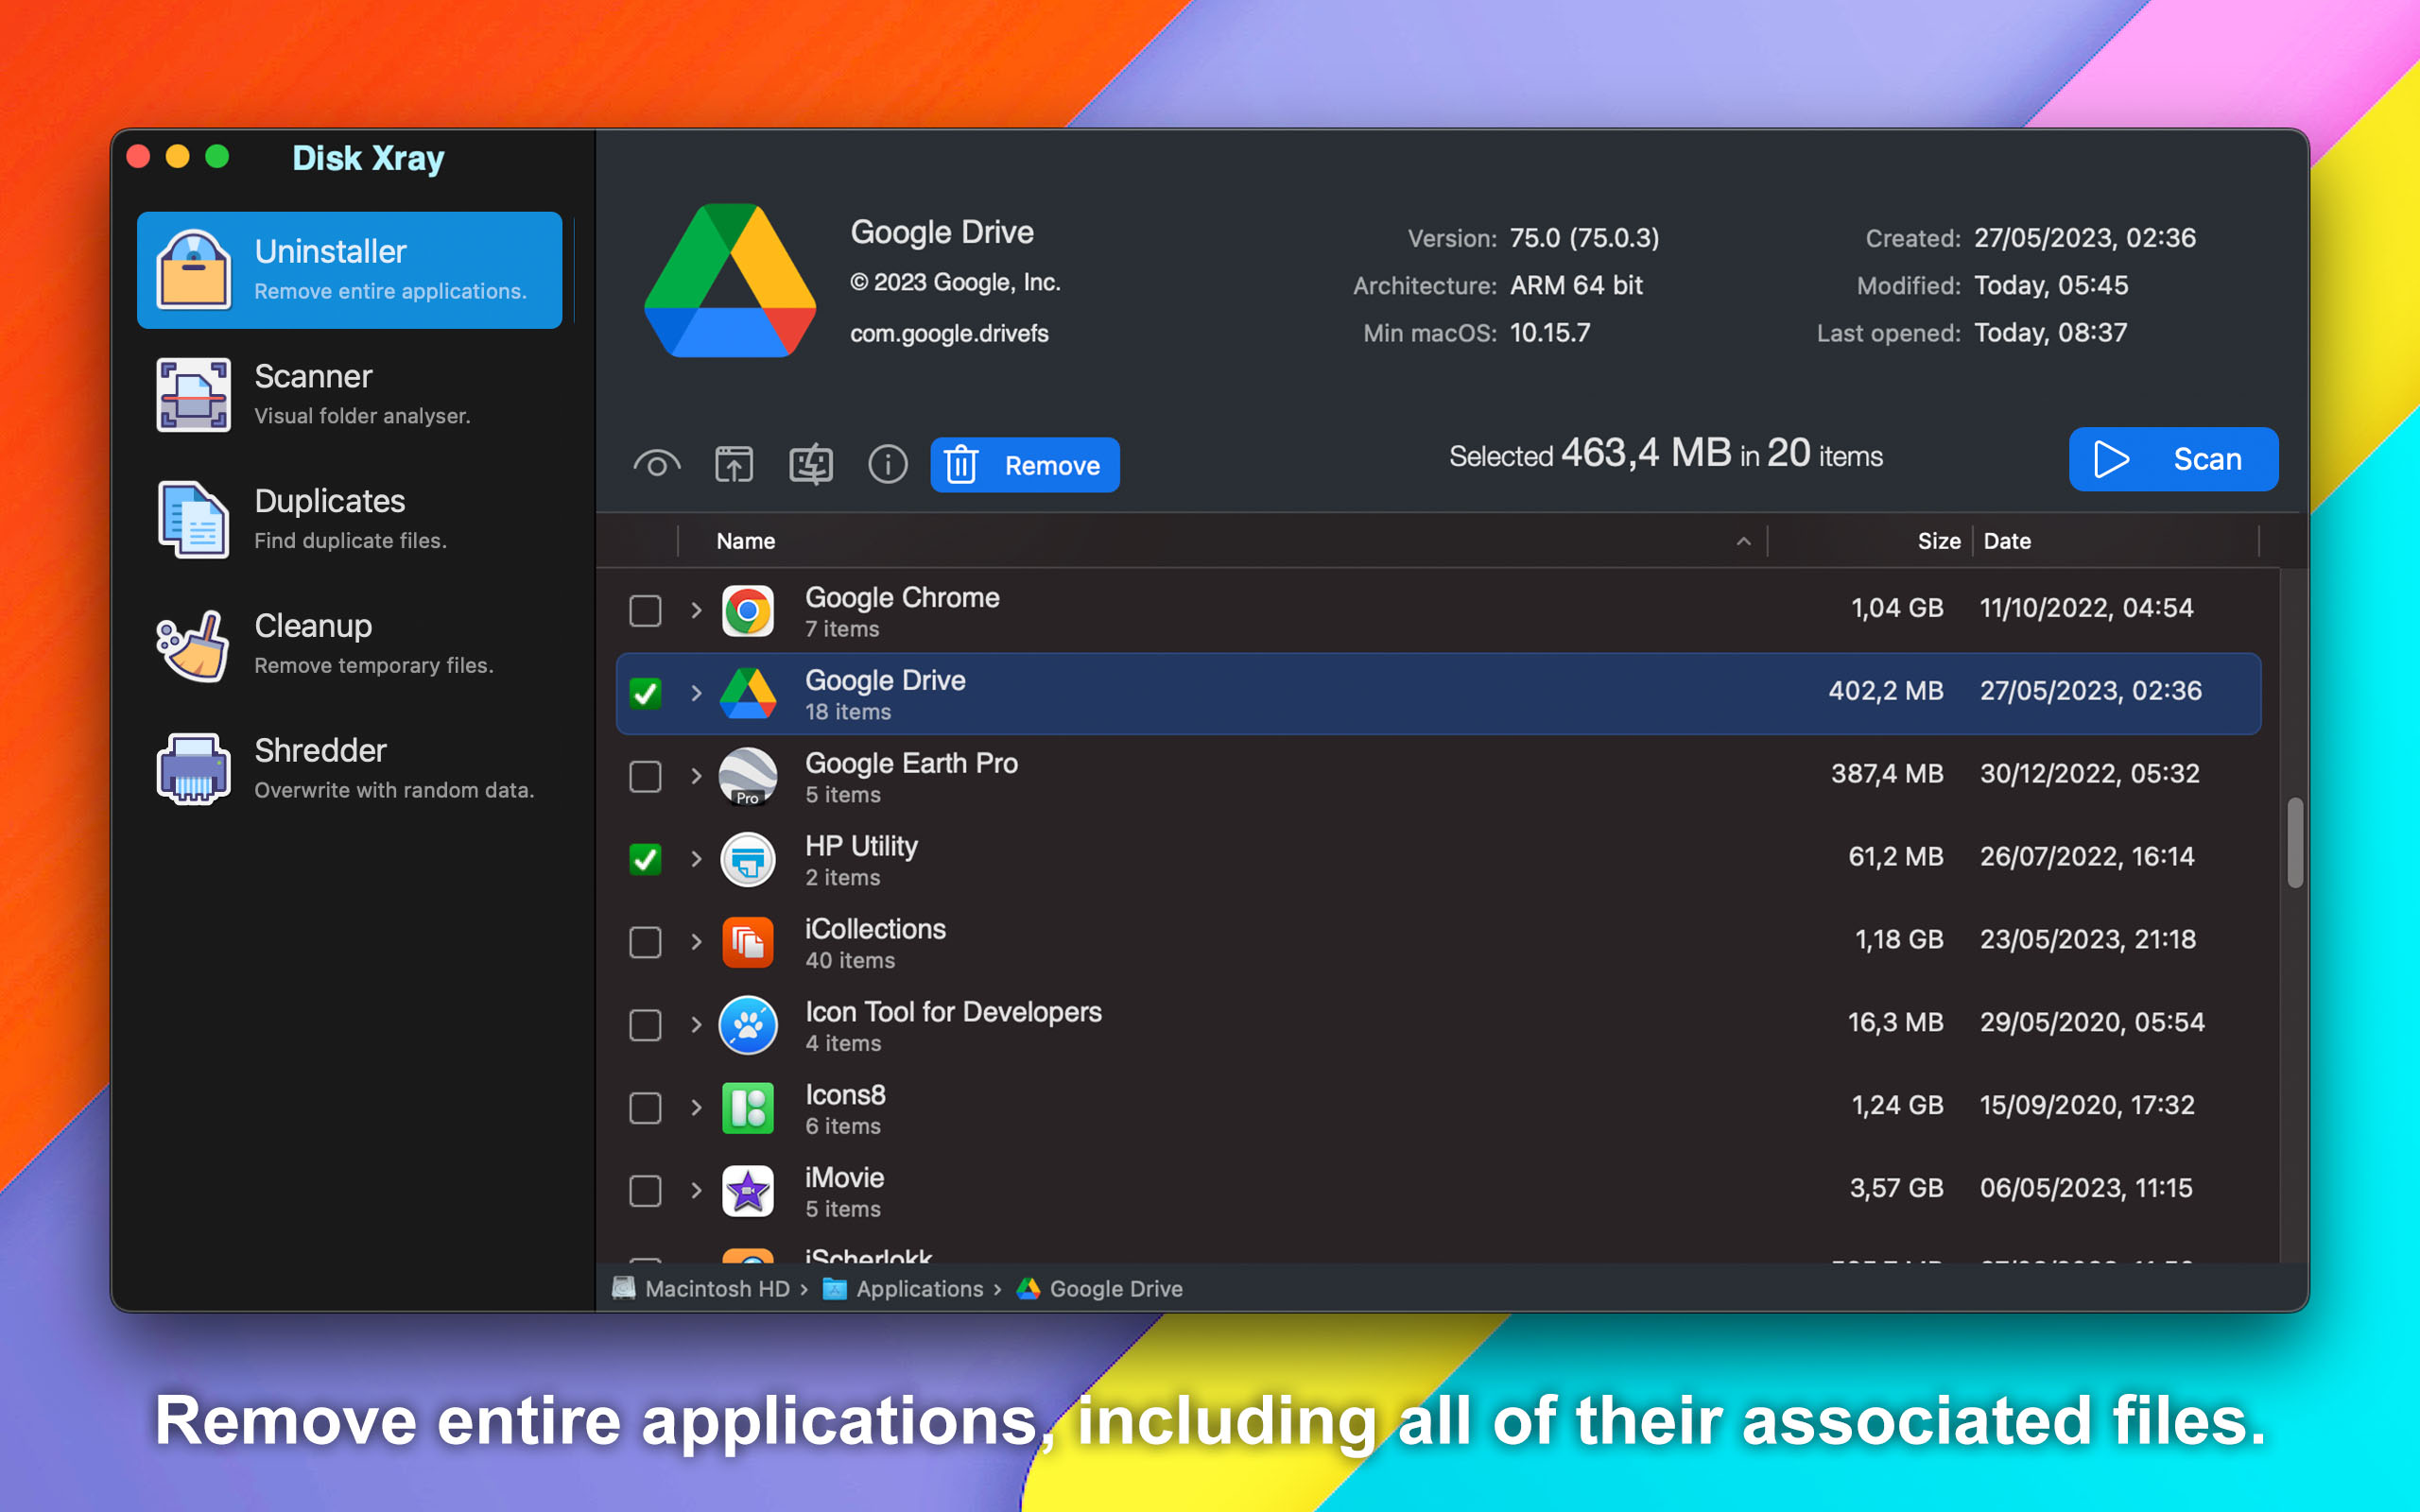Deselect the HP Utility checkbox
Viewport: 2420px width, 1512px height.
645,859
